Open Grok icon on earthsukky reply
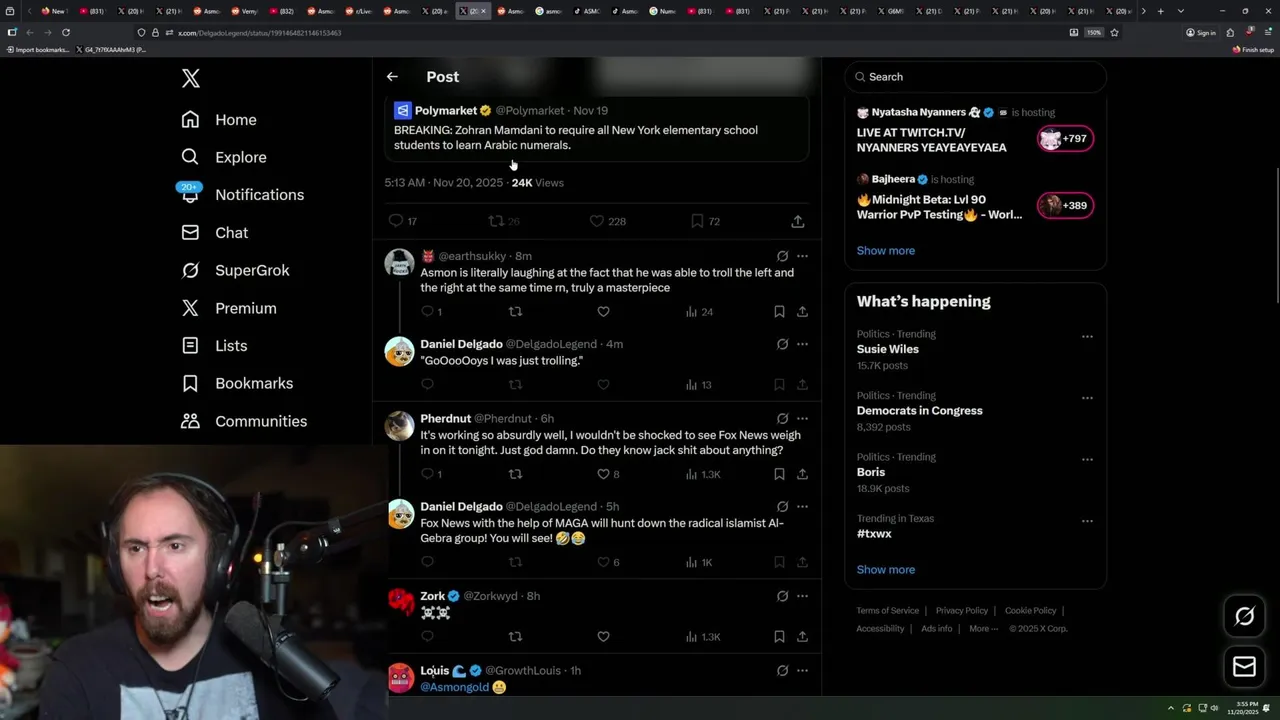The image size is (1280, 720). (782, 257)
